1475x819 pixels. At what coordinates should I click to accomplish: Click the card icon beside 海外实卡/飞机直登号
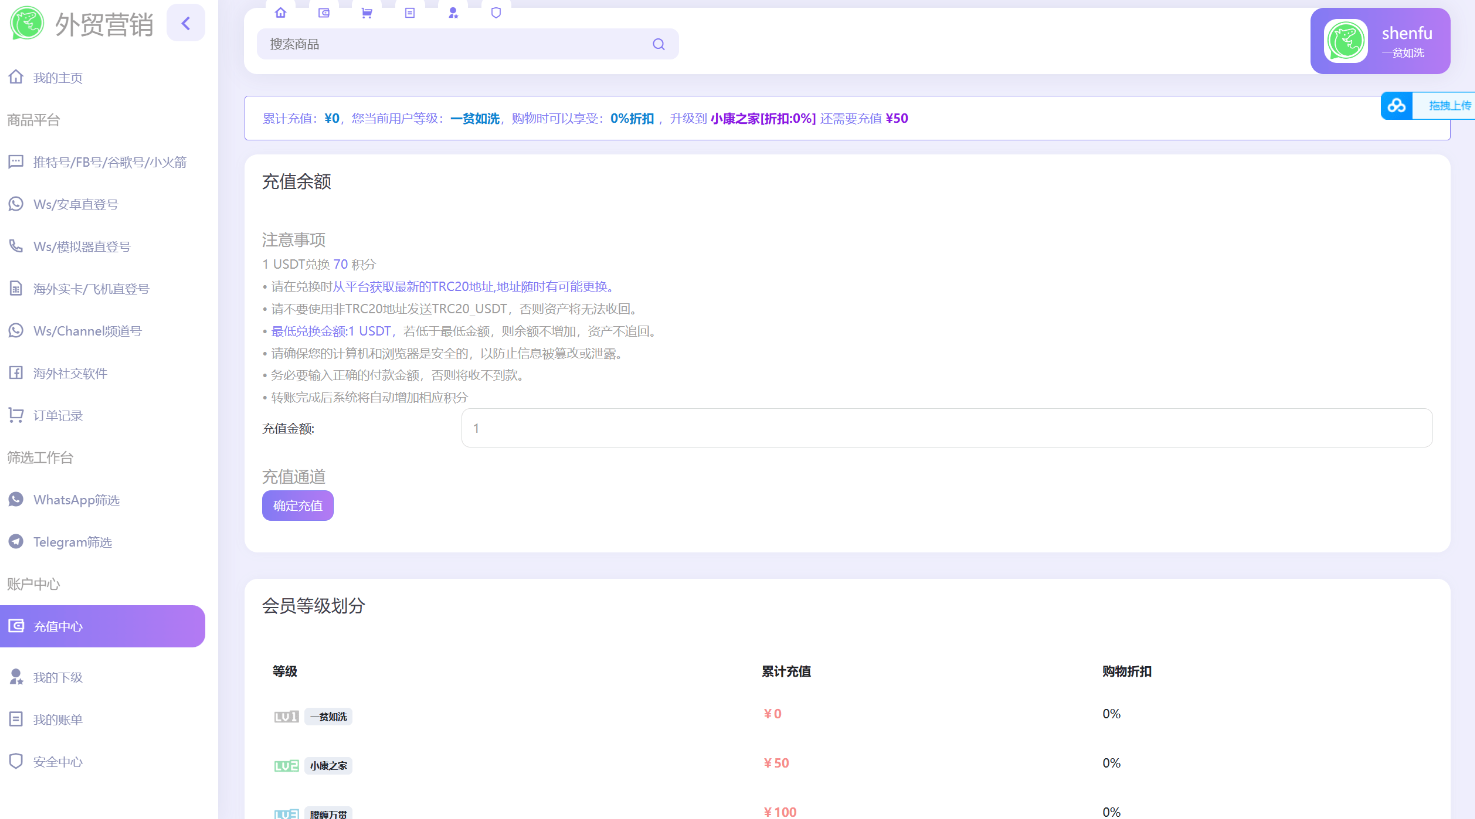pyautogui.click(x=16, y=288)
